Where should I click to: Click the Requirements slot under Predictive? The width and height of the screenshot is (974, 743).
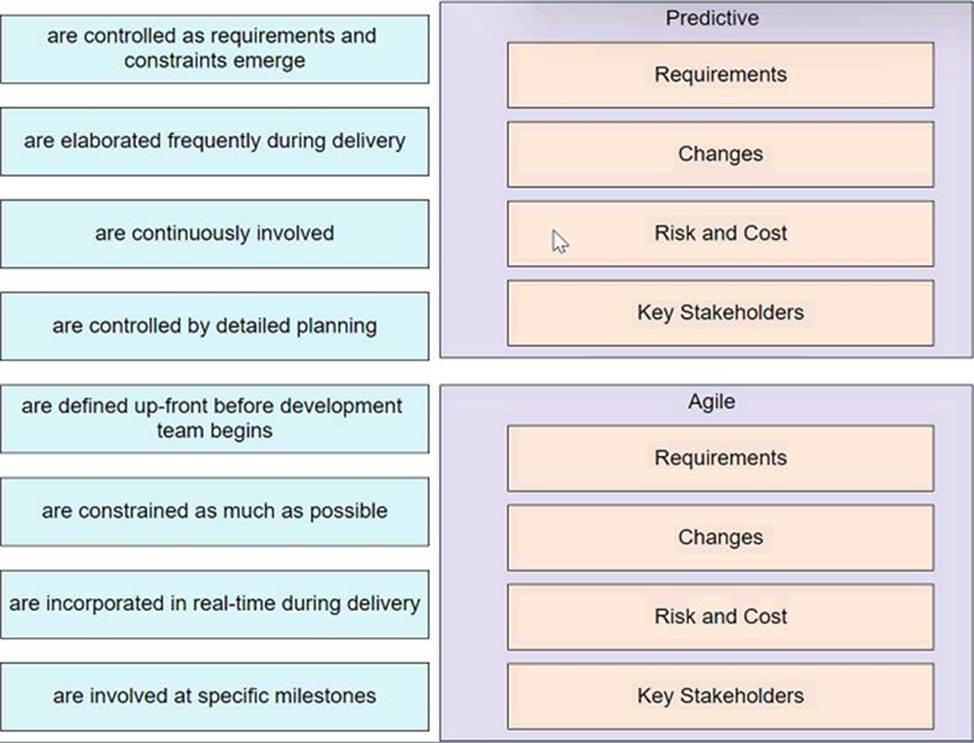[x=720, y=75]
